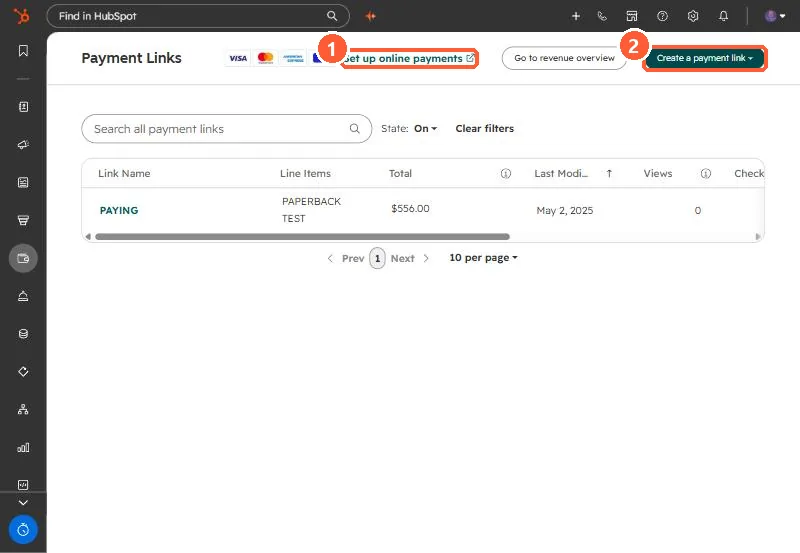800x553 pixels.
Task: Click the TEST line item text
Action: pos(293,218)
